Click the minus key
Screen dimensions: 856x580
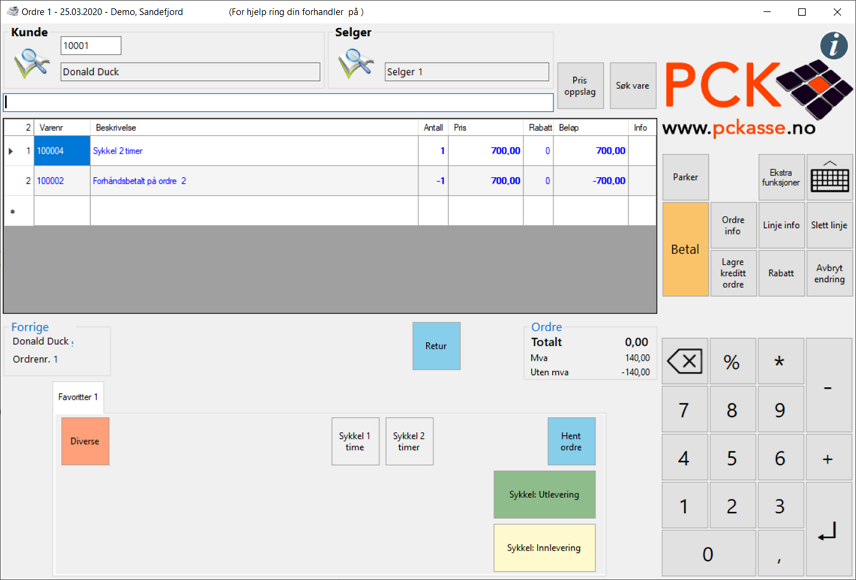829,386
